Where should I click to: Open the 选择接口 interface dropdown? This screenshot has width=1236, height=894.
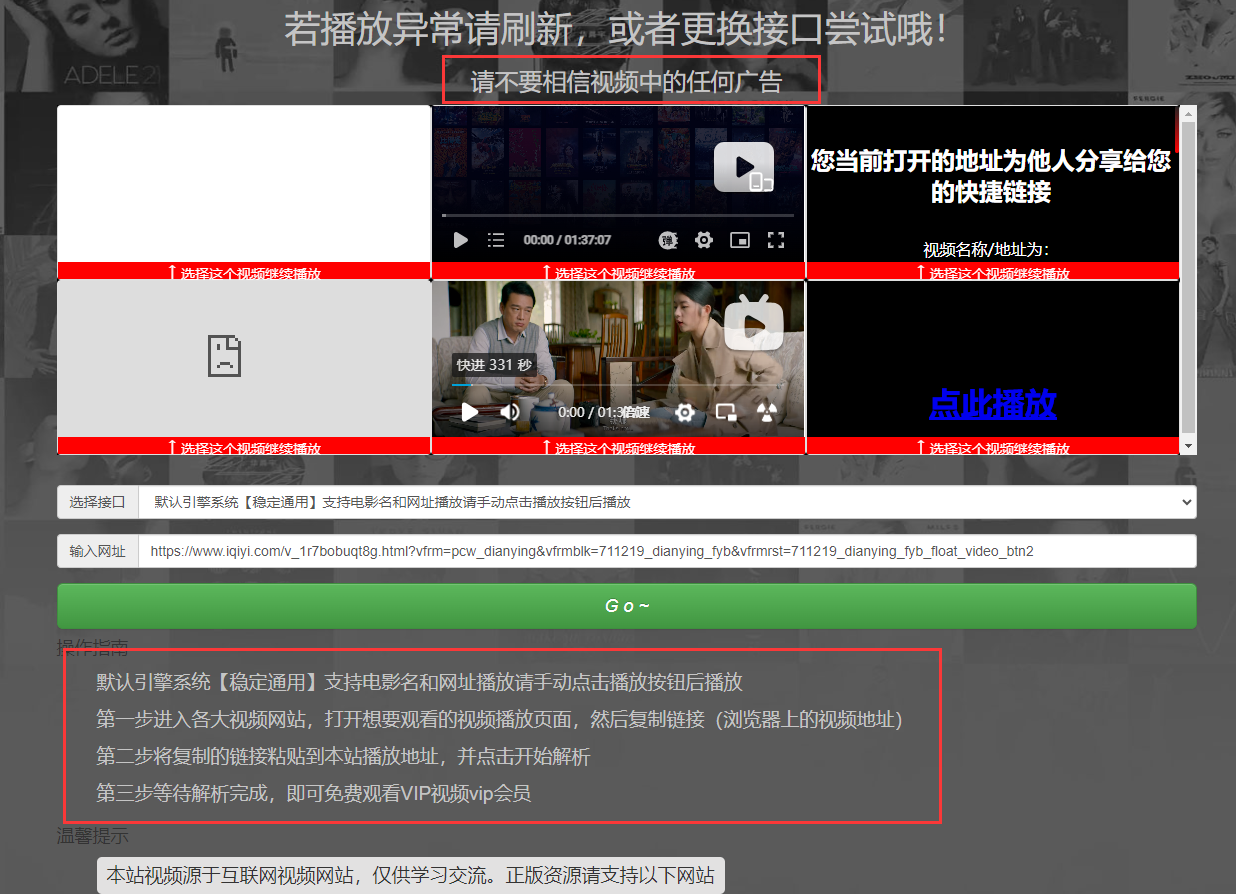click(x=667, y=502)
